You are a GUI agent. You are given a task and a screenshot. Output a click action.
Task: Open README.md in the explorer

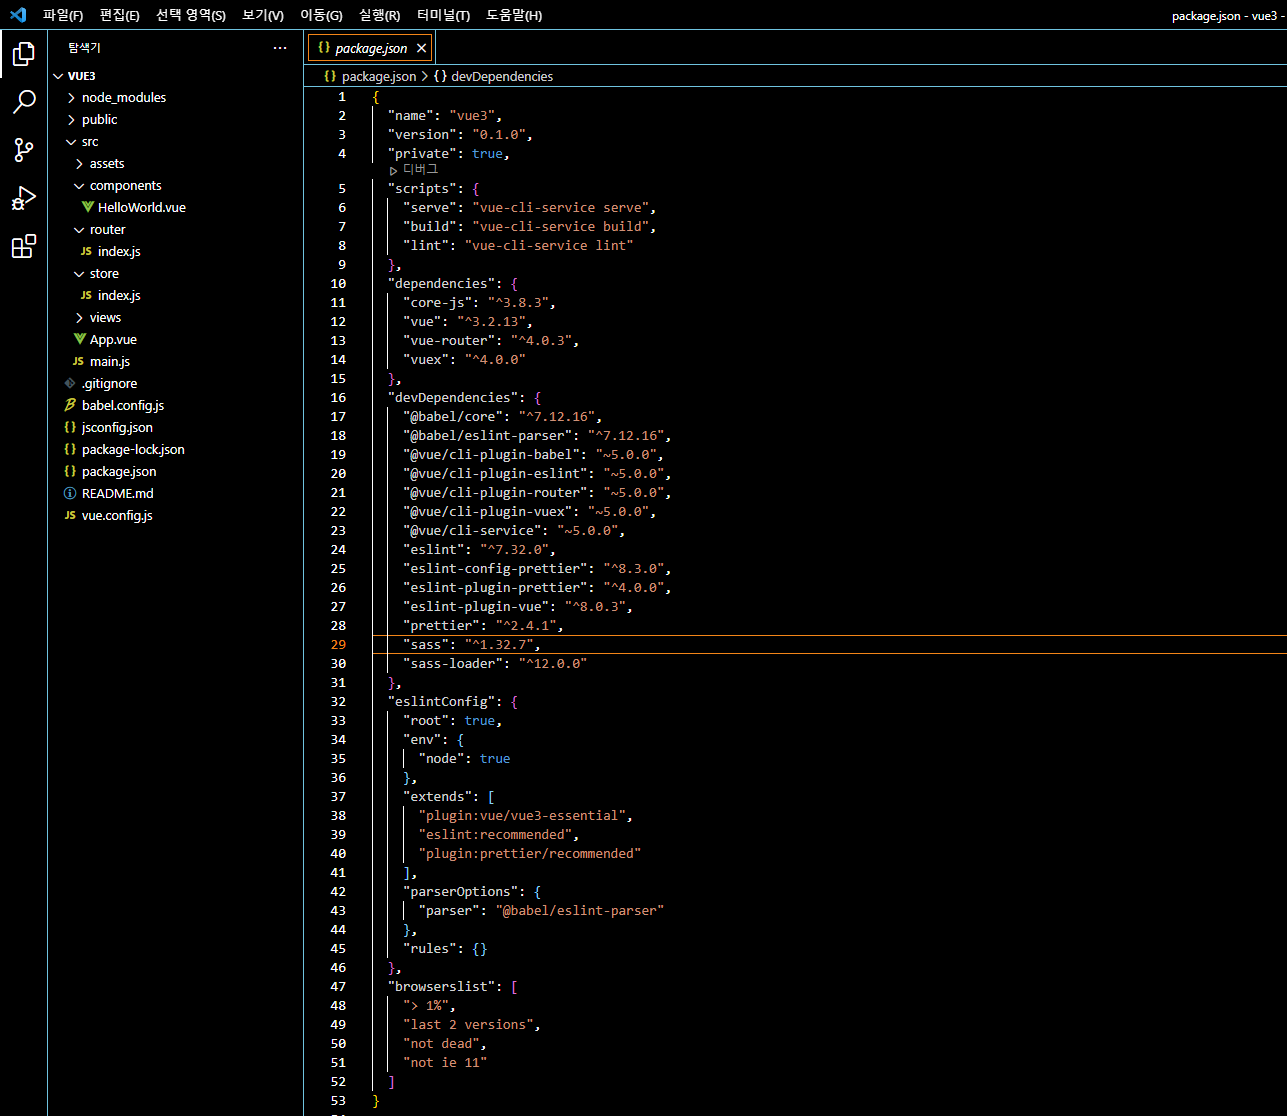pos(116,493)
